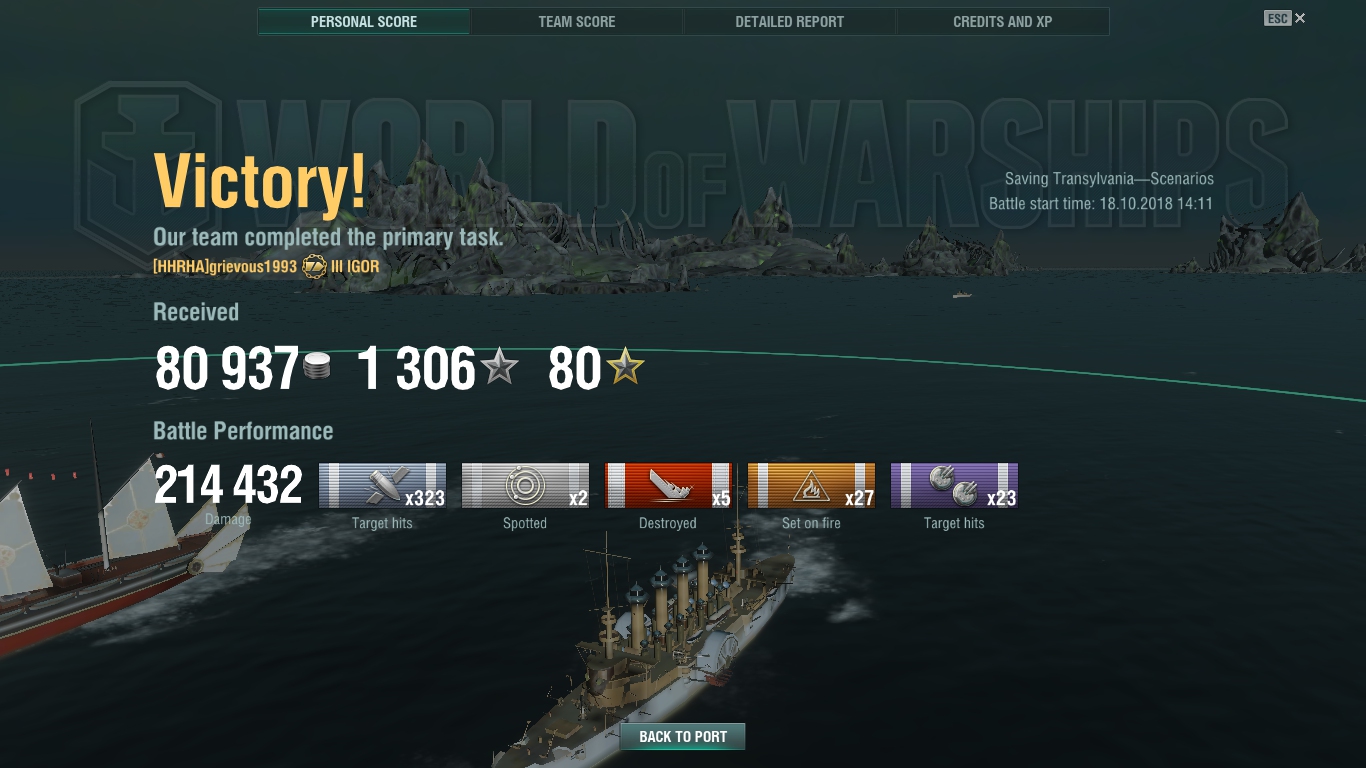
Task: Select the Personal Score tab
Action: click(x=364, y=21)
